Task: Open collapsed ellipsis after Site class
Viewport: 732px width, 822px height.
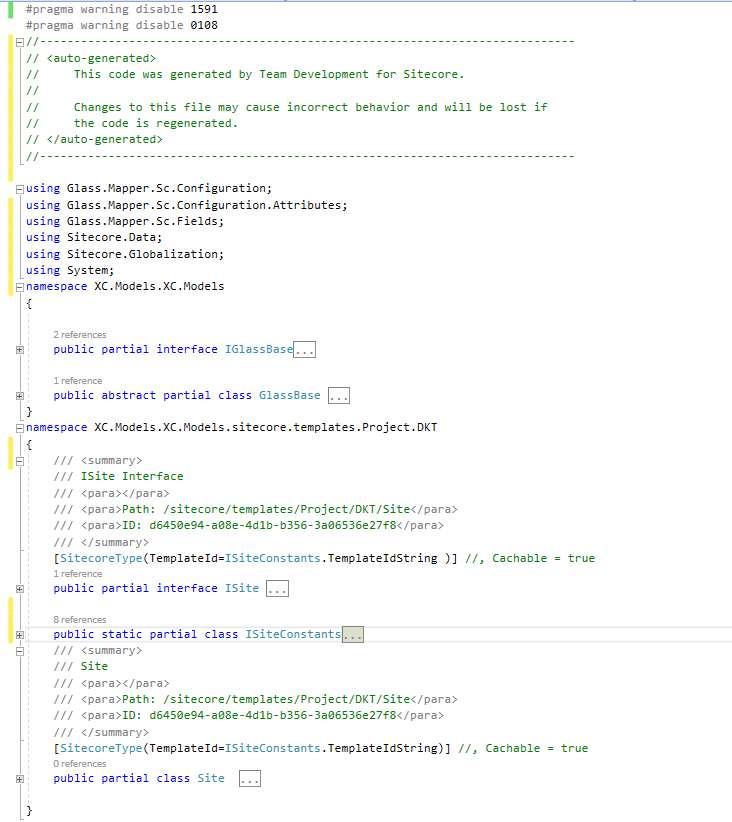Action: point(250,778)
